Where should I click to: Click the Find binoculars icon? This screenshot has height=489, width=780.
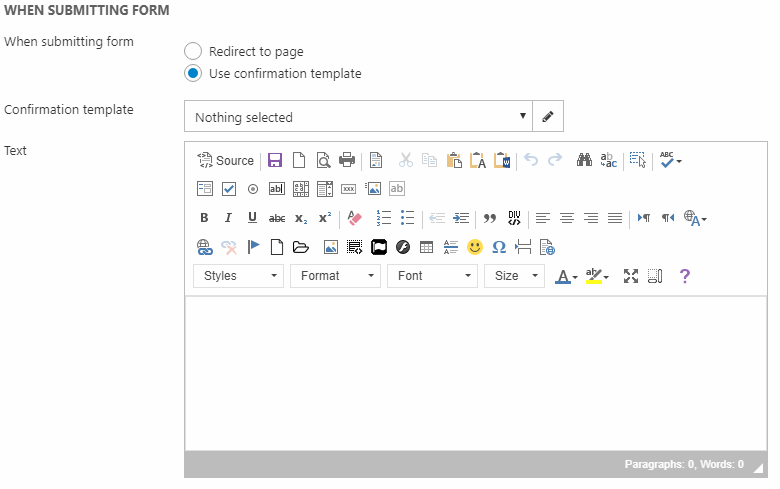[x=585, y=160]
